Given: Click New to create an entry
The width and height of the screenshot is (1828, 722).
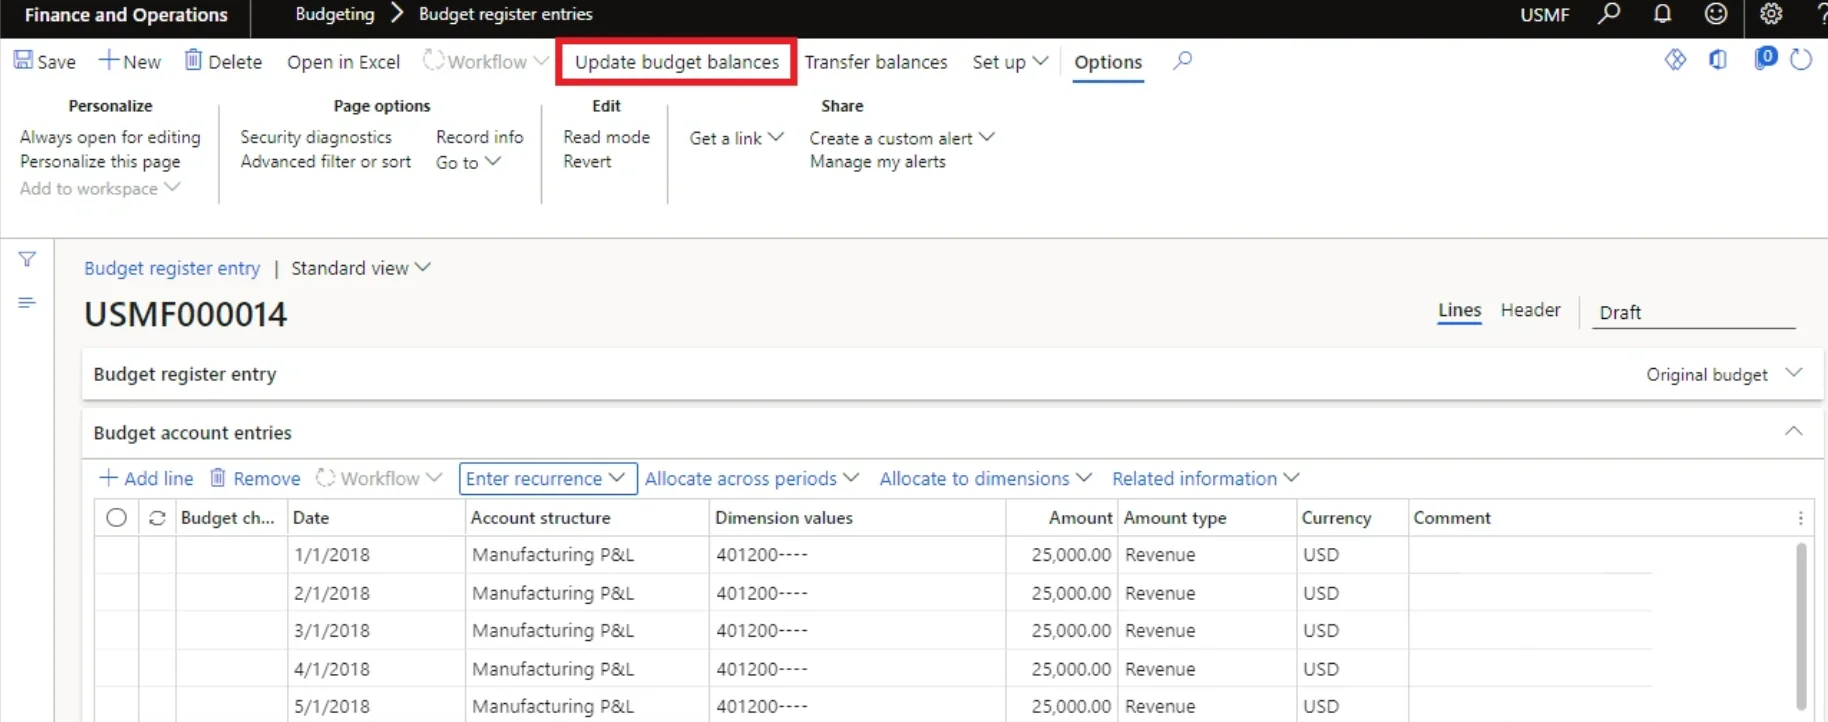Looking at the screenshot, I should (129, 61).
